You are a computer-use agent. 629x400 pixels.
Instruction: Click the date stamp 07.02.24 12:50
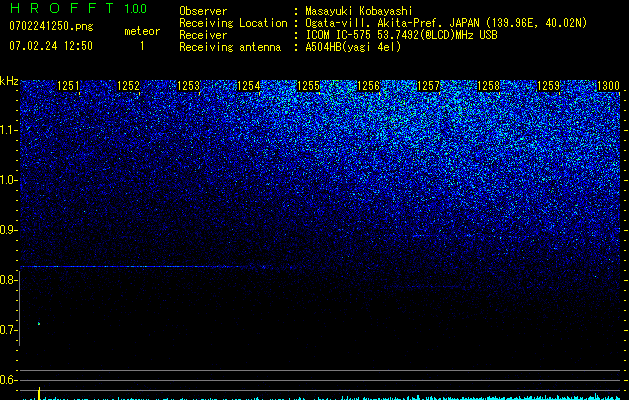coord(51,46)
